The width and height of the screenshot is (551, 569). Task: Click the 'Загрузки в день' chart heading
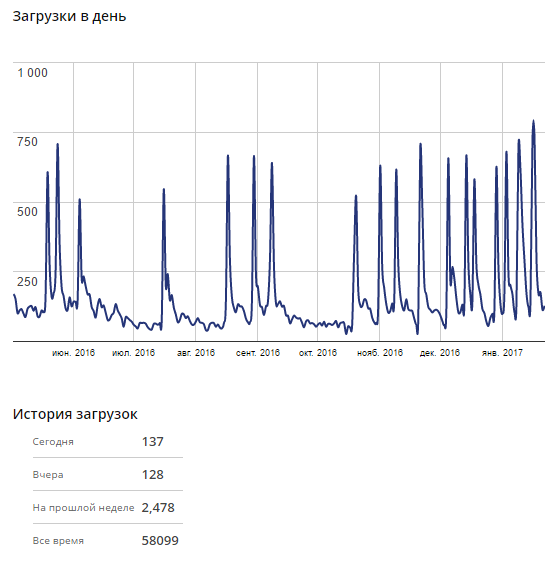[x=69, y=17]
